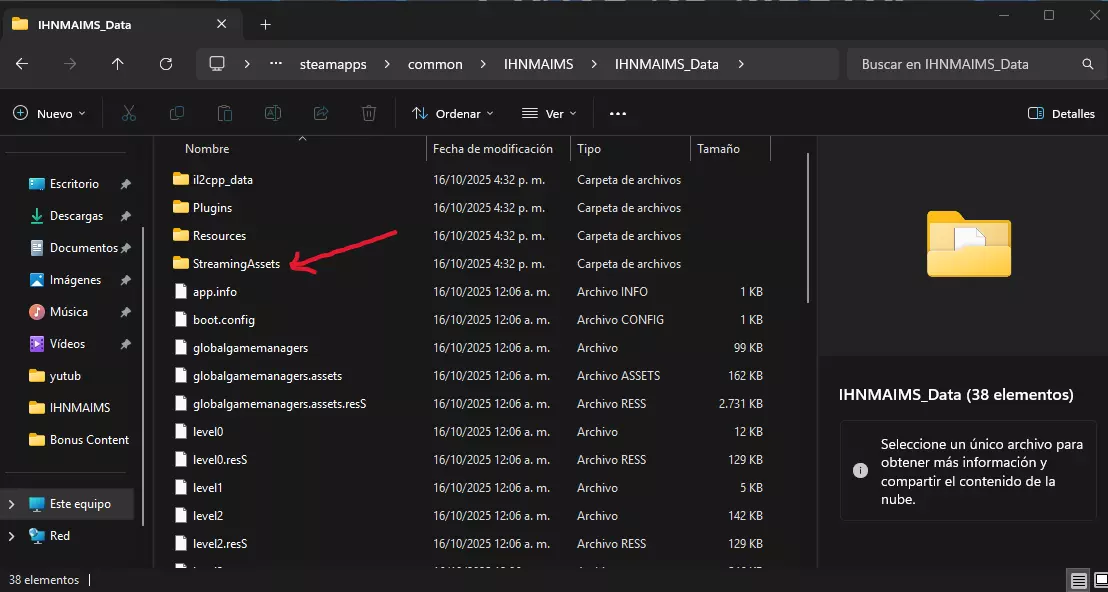Expand the Este equipo tree node
1108x592 pixels.
pos(12,504)
